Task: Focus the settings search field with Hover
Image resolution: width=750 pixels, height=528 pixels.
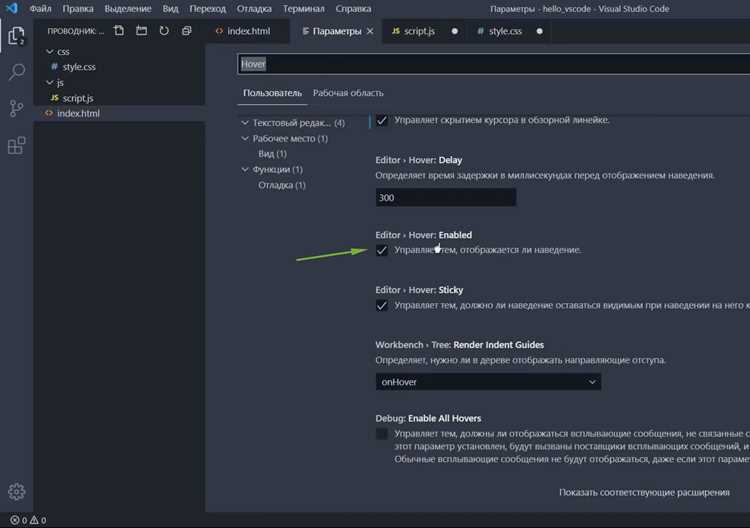Action: click(x=494, y=64)
